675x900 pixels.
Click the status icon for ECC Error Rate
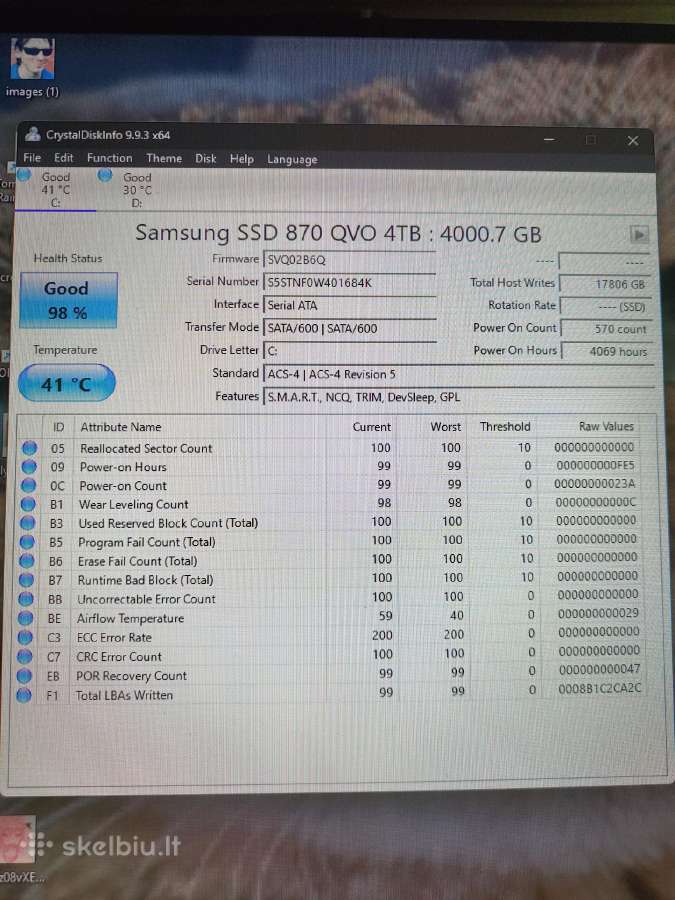pos(25,637)
